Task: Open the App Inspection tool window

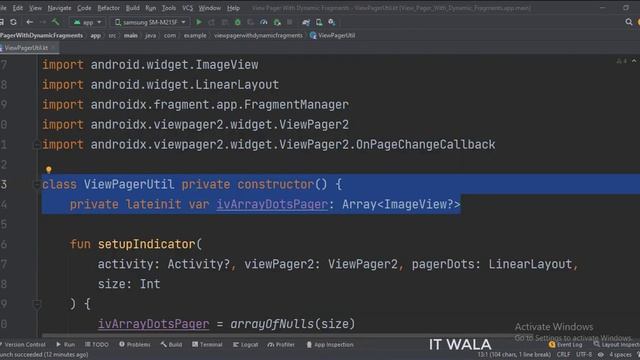Action: 330,344
